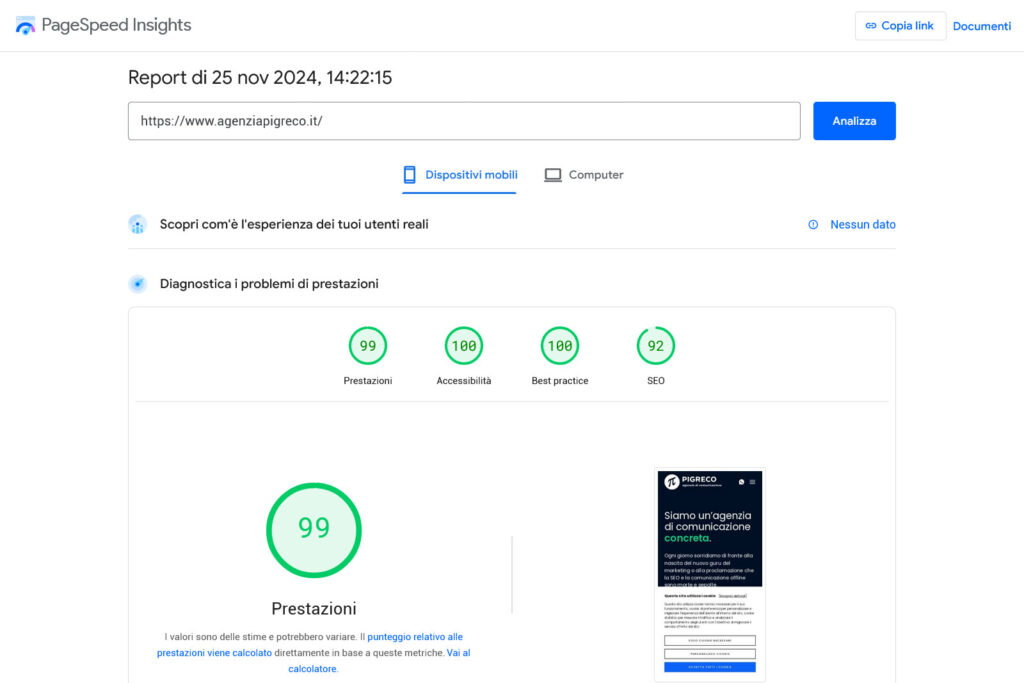
Task: Click the performance diagnostics section icon
Action: 137,283
